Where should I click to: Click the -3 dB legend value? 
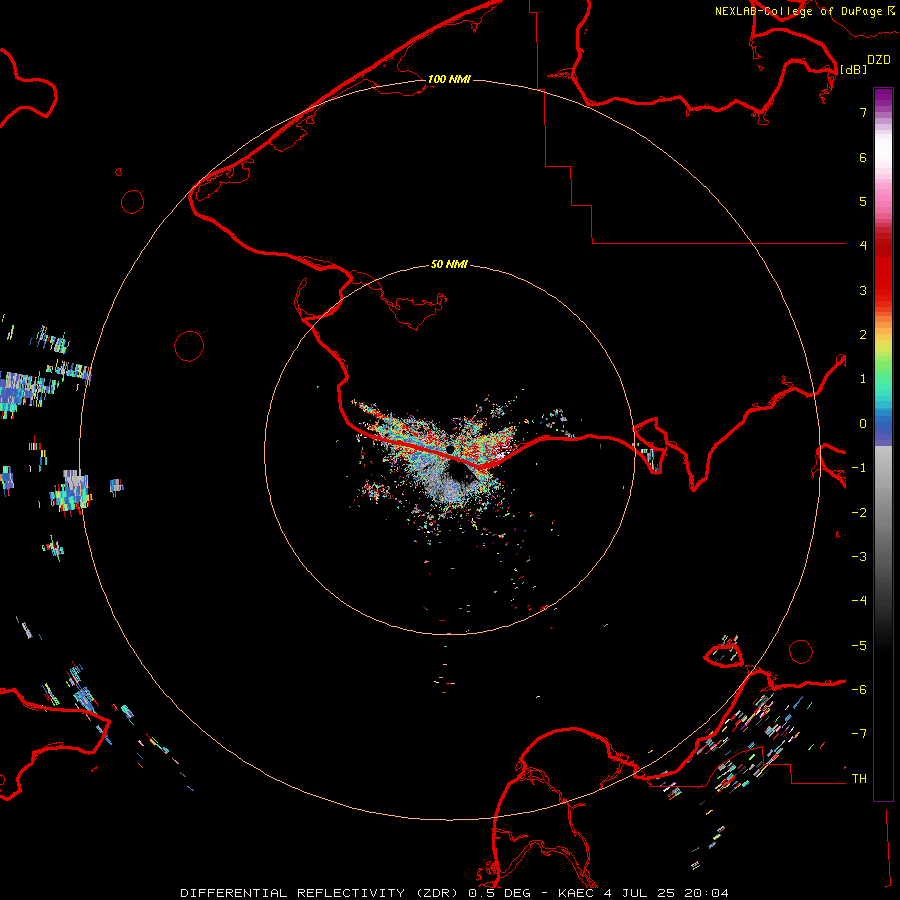point(859,557)
